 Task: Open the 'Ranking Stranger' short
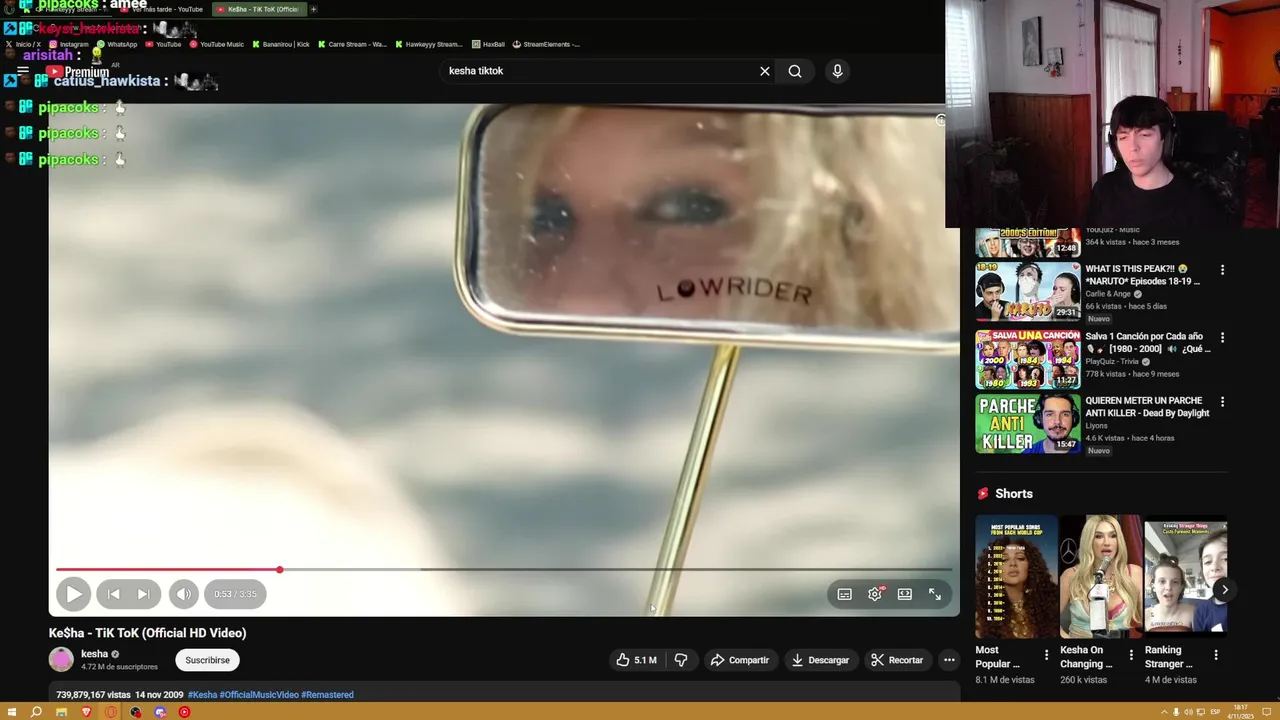1185,577
